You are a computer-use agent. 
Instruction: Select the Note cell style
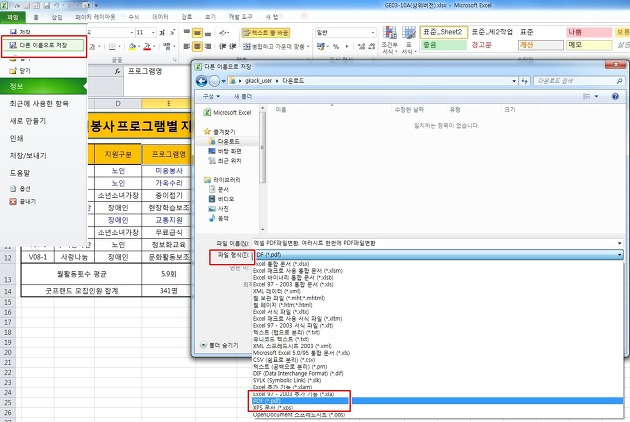[589, 45]
